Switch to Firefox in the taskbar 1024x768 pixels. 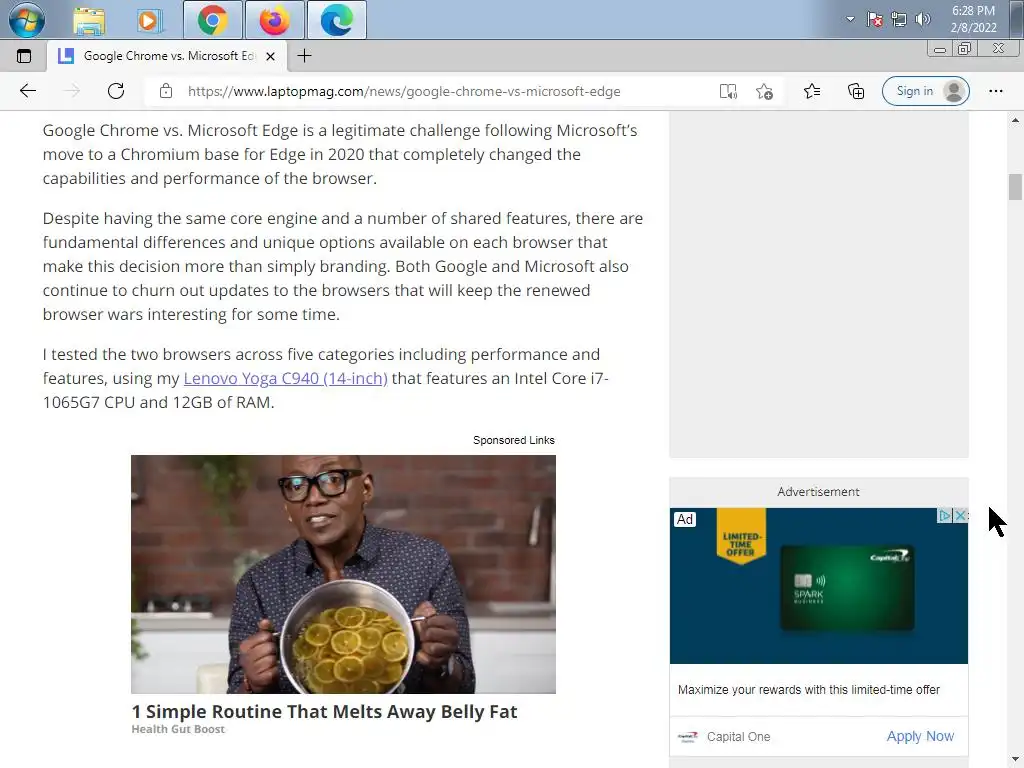coord(274,20)
